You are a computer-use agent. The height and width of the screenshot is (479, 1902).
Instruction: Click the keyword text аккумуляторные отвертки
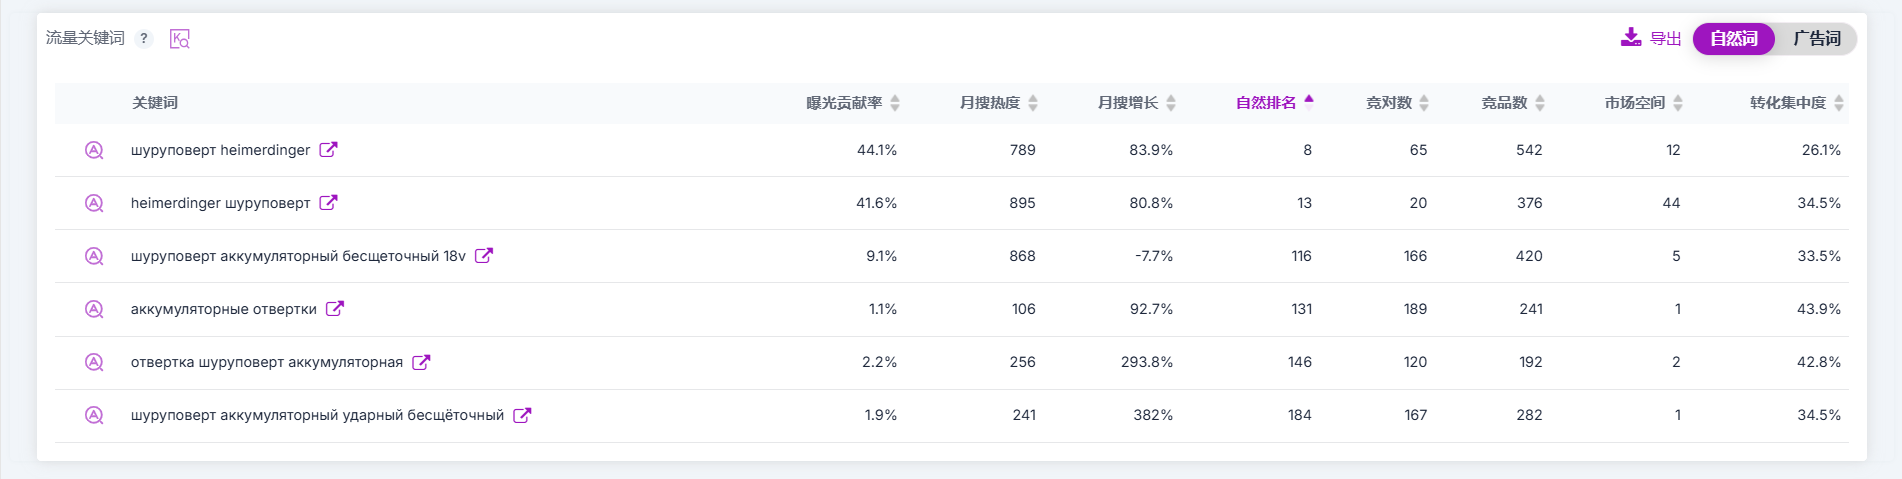[224, 309]
